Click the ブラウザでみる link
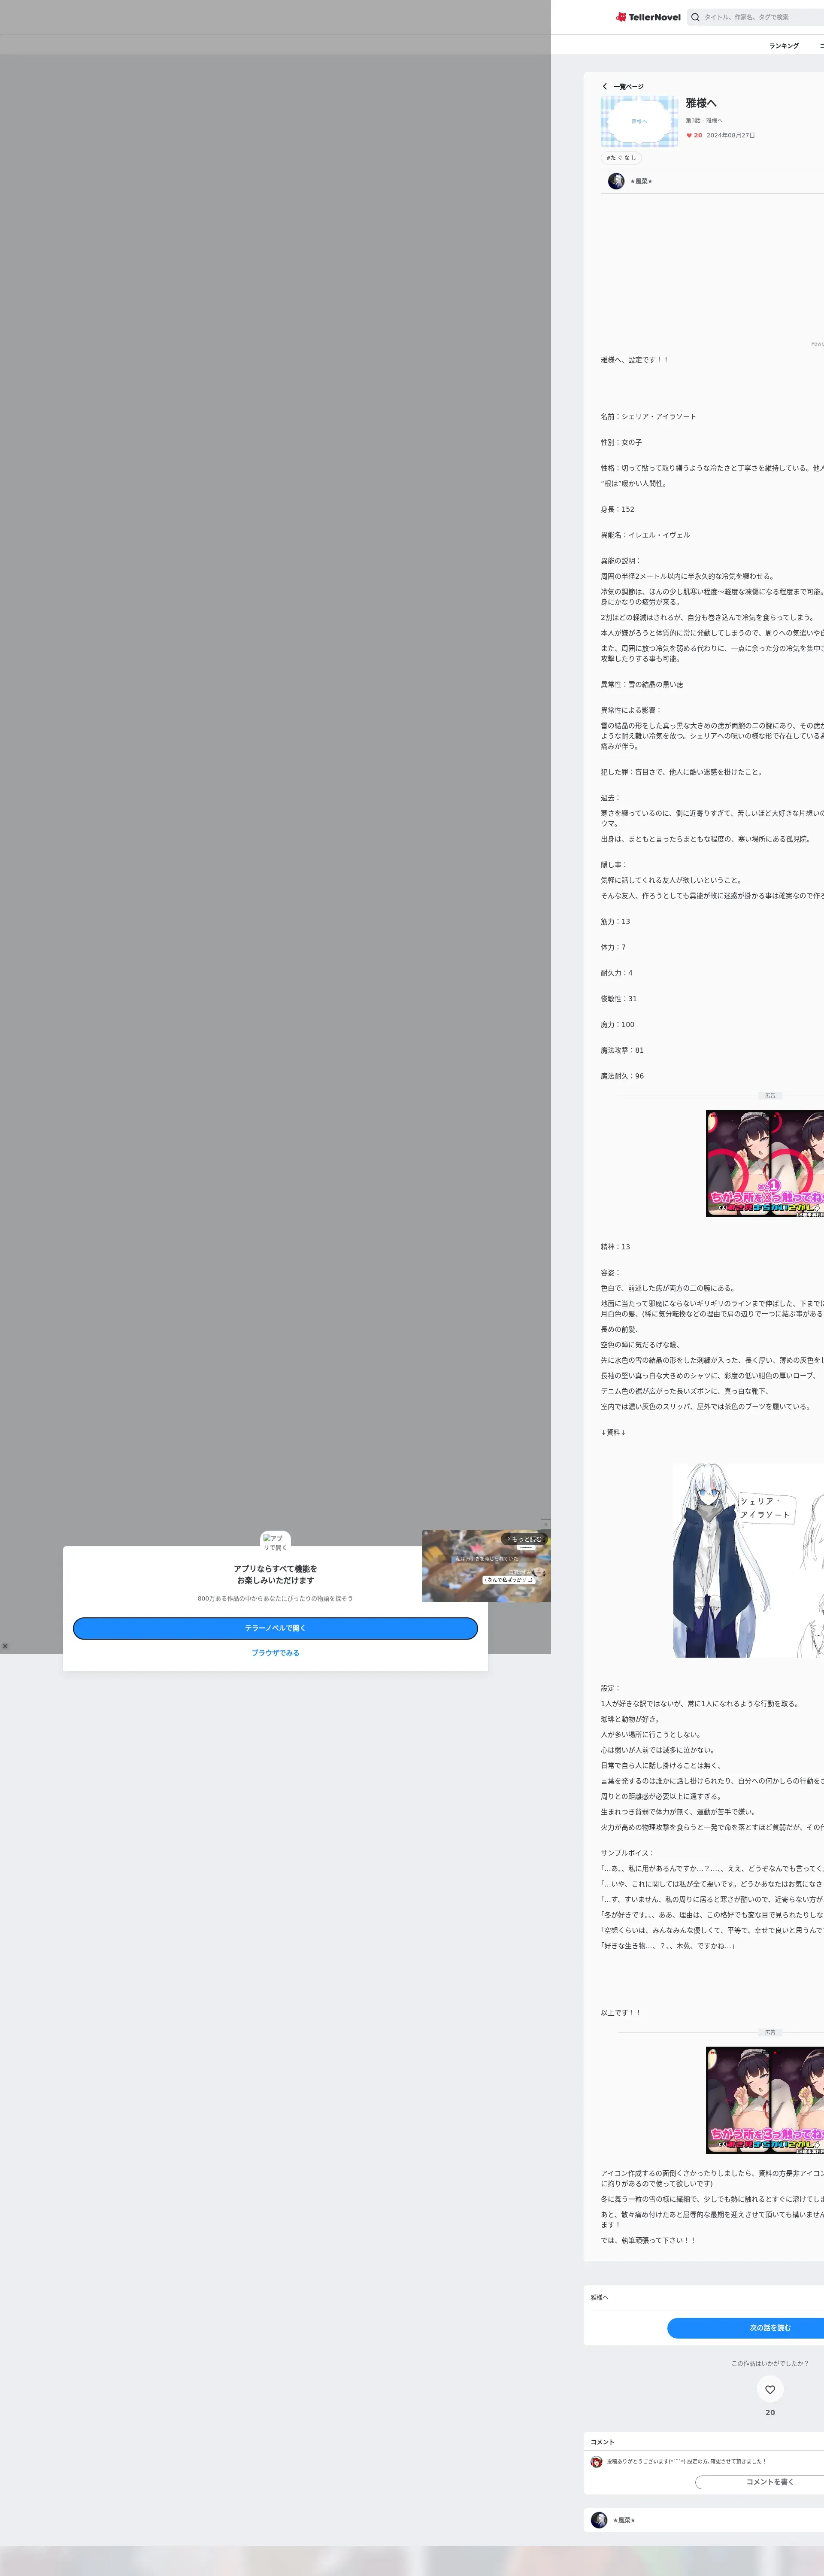 click(x=275, y=1653)
